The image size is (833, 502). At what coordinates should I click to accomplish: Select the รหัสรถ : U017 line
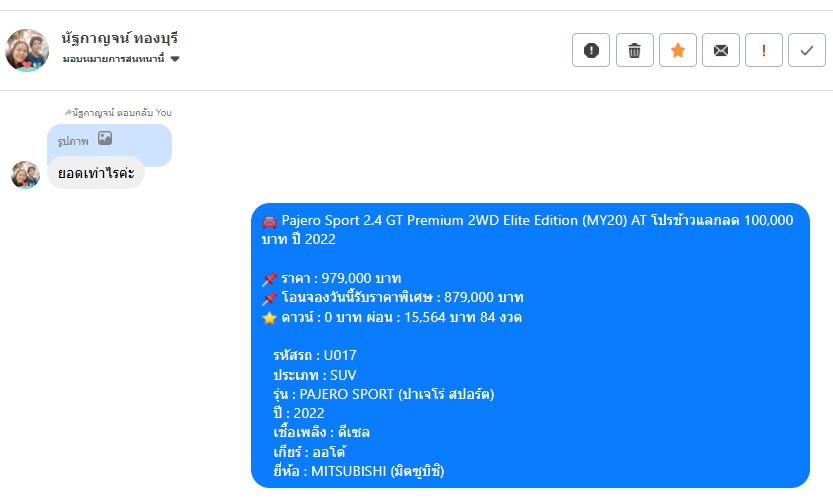pyautogui.click(x=314, y=355)
